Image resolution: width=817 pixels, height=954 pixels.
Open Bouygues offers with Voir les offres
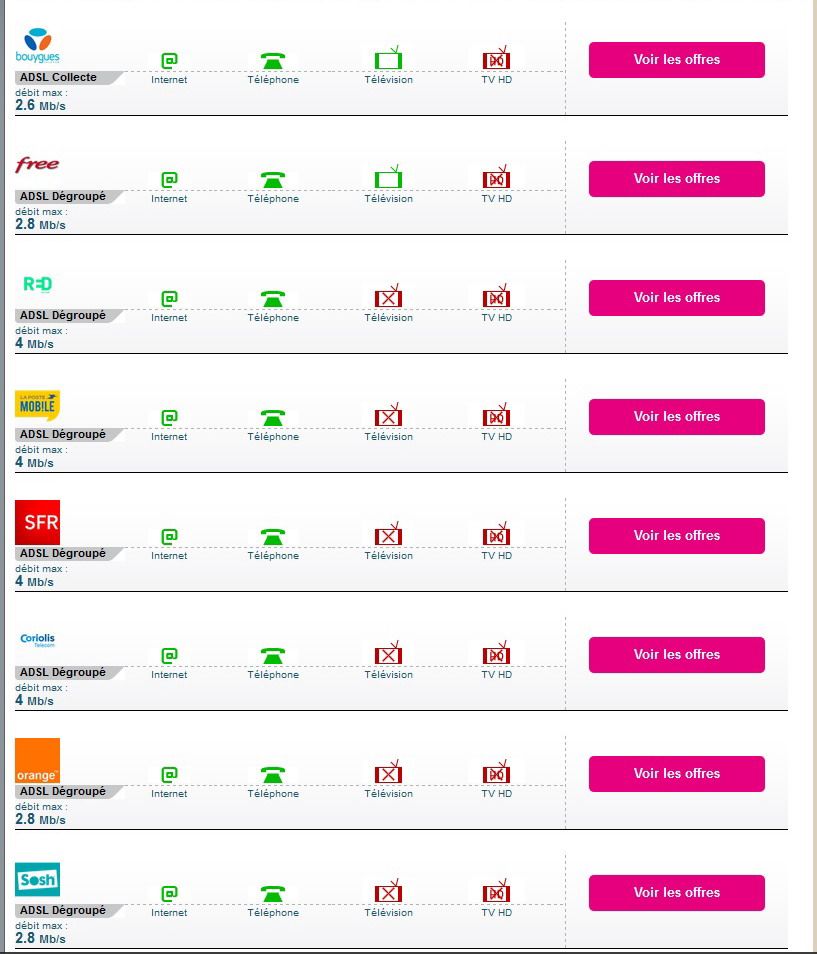(x=676, y=60)
